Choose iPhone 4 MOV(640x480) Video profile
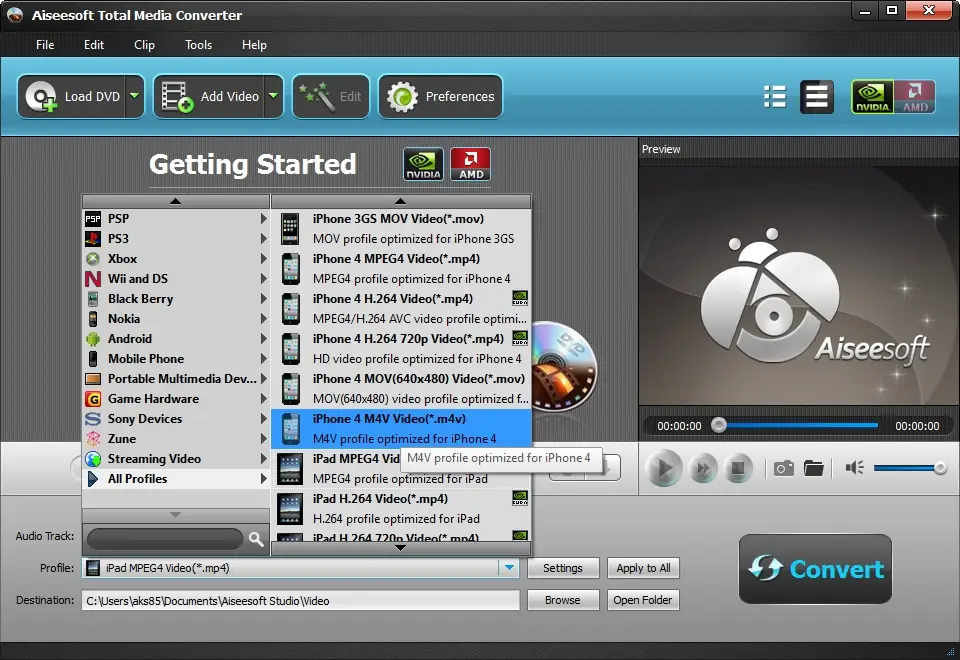 tap(402, 389)
